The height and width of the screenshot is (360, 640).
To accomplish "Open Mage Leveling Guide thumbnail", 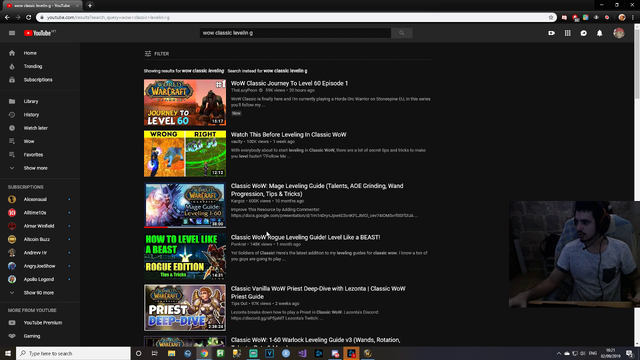I will pyautogui.click(x=185, y=205).
